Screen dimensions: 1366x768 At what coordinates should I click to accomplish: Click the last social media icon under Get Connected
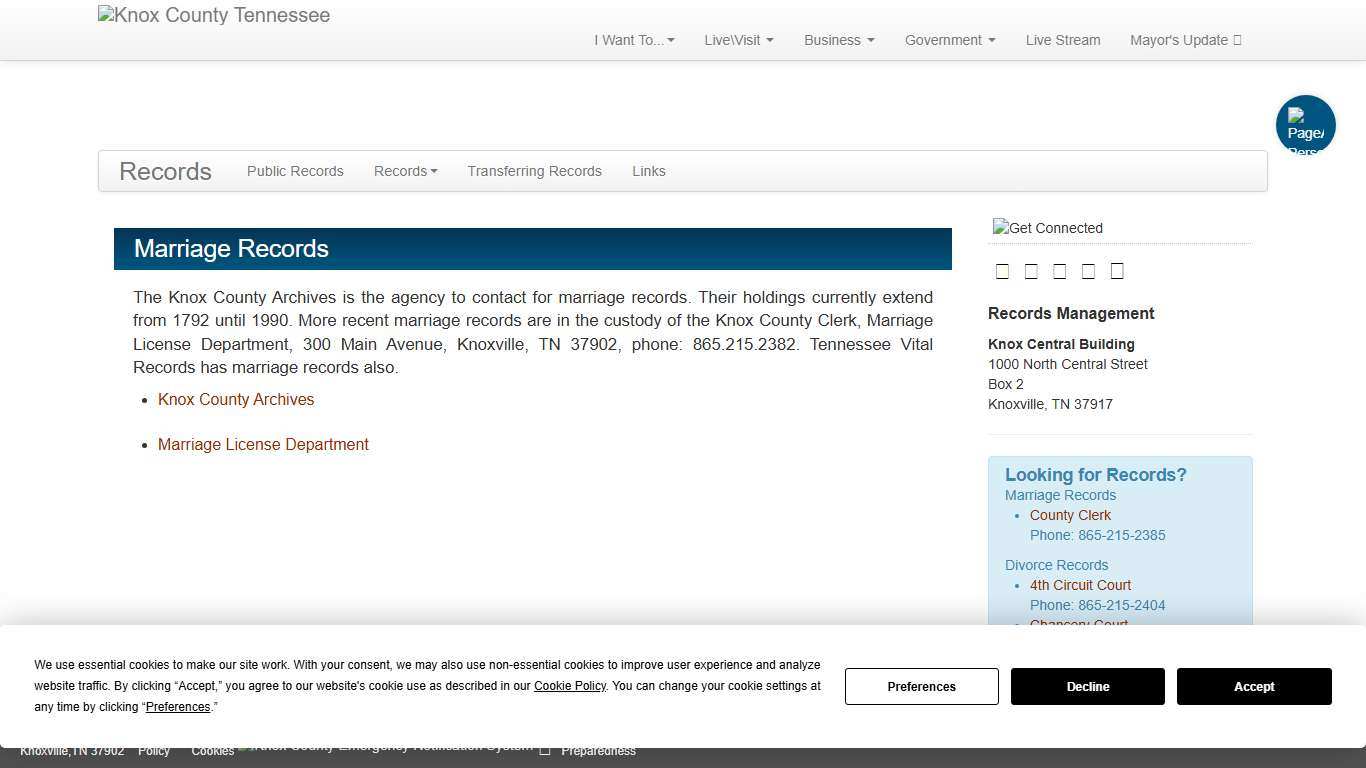1117,271
